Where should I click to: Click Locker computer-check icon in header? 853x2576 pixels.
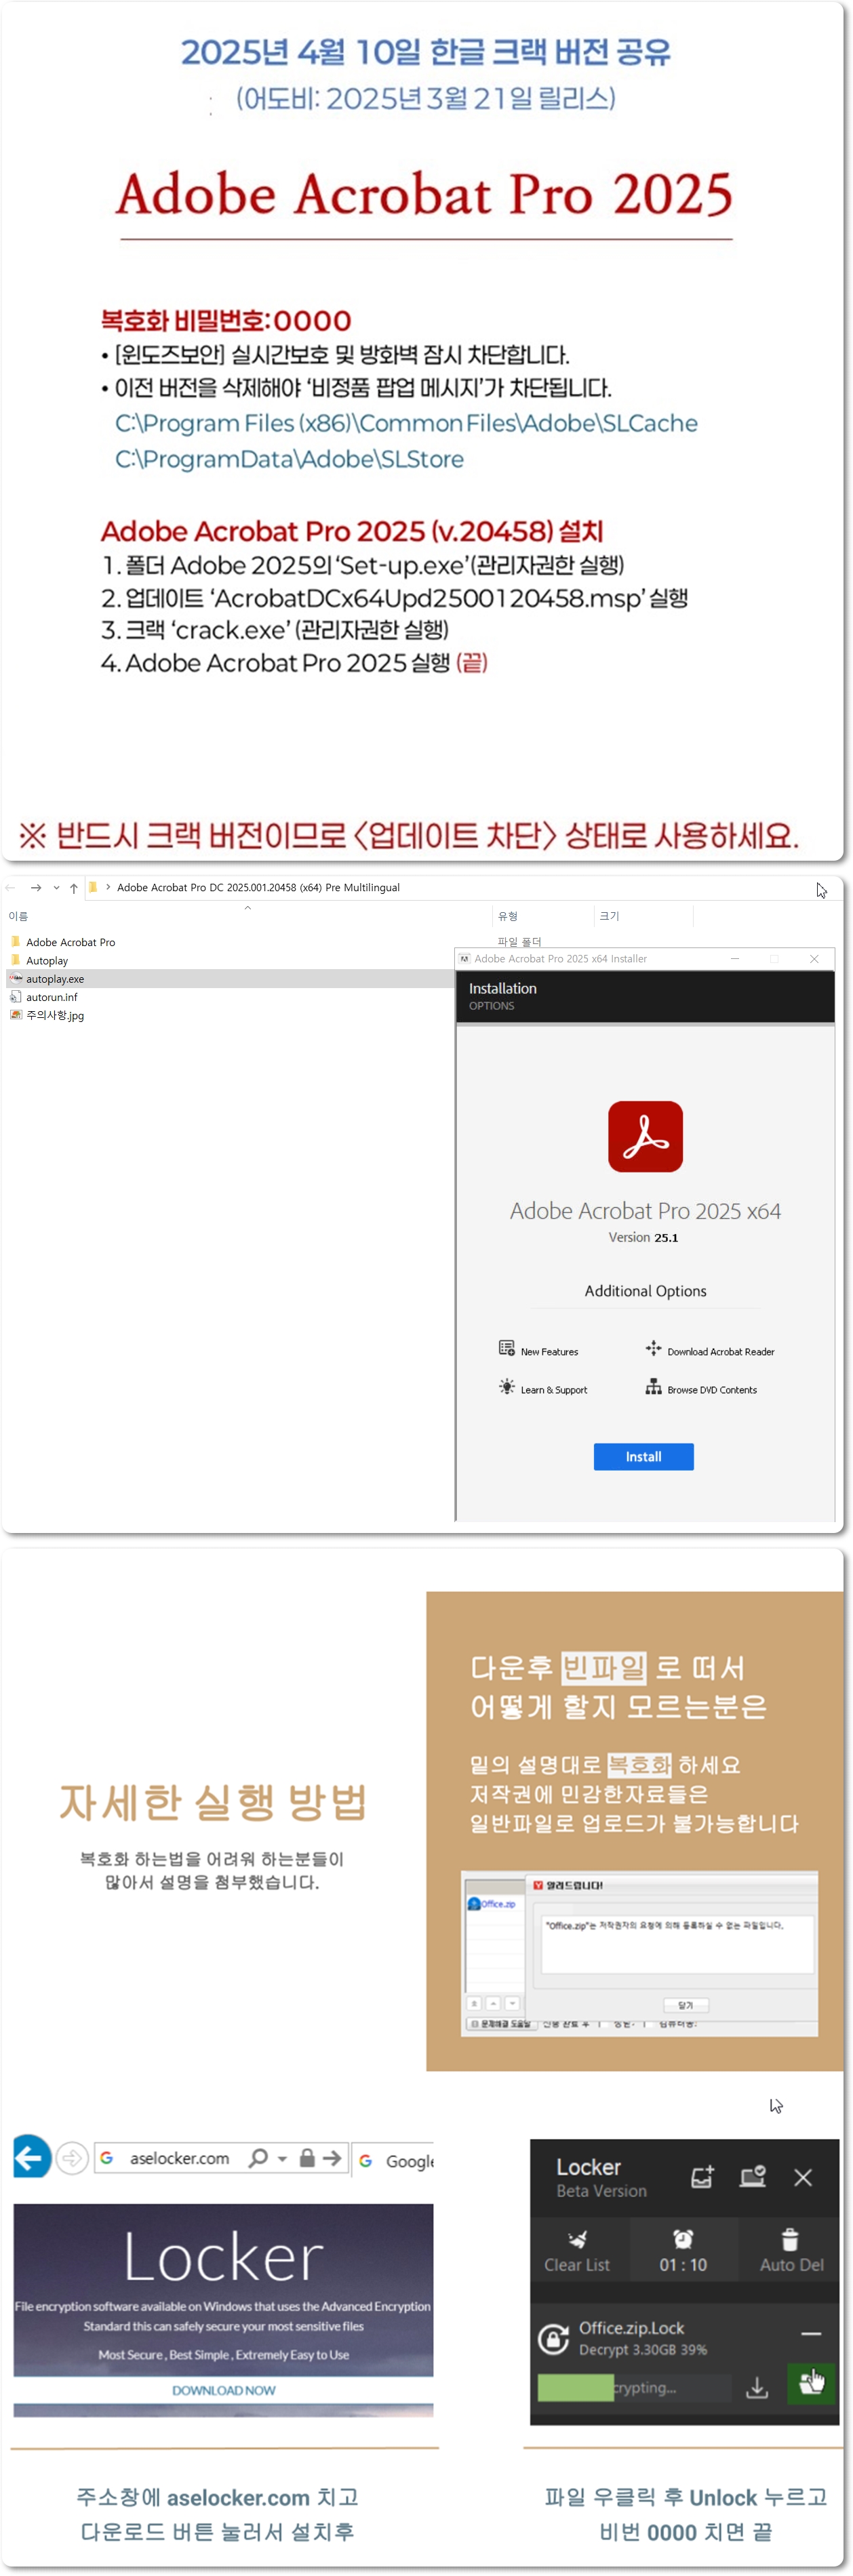pos(752,2177)
